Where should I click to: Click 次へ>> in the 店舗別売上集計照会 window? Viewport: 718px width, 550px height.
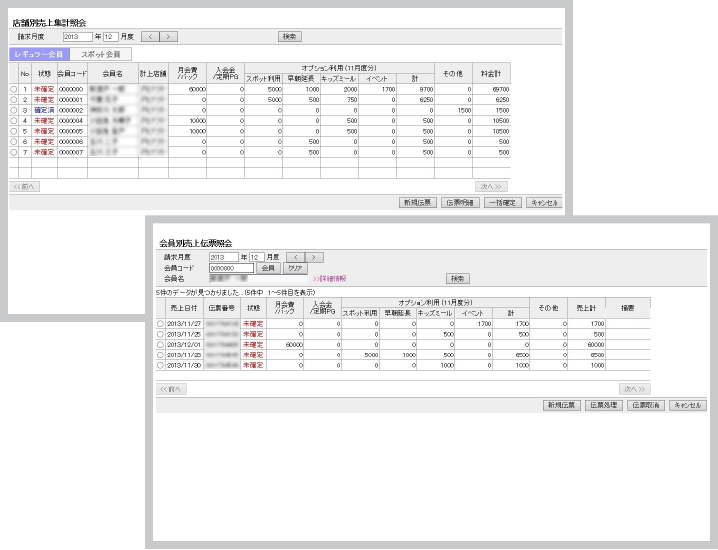click(491, 186)
